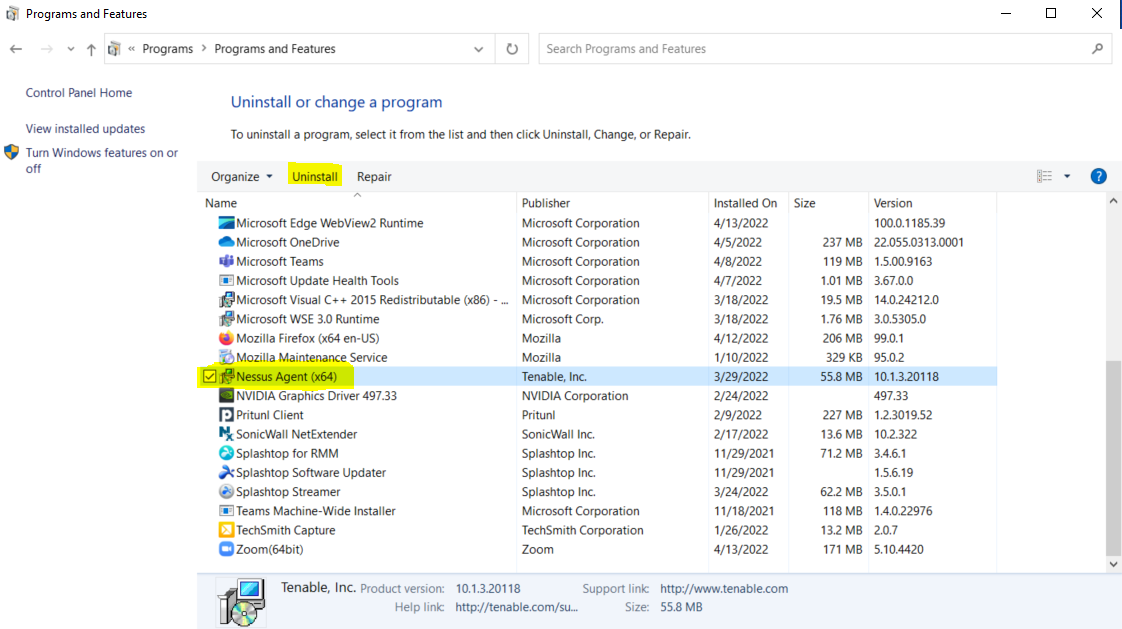Screen dimensions: 1122x629
Task: Open the tenable.com support link
Action: click(724, 588)
